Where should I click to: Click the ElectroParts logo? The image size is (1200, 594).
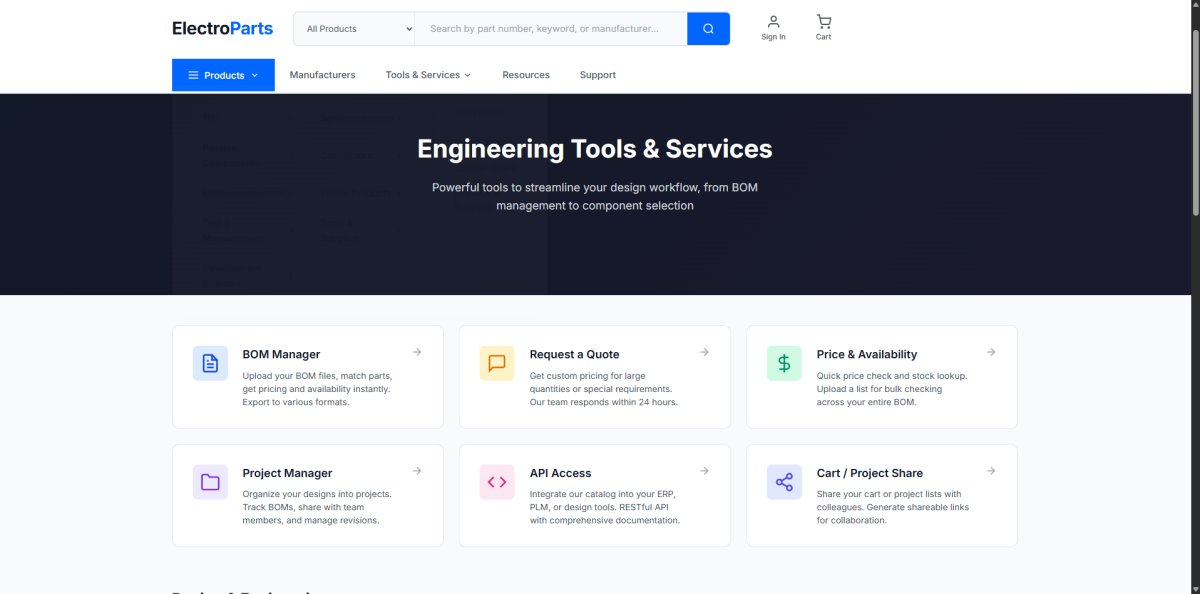point(222,28)
